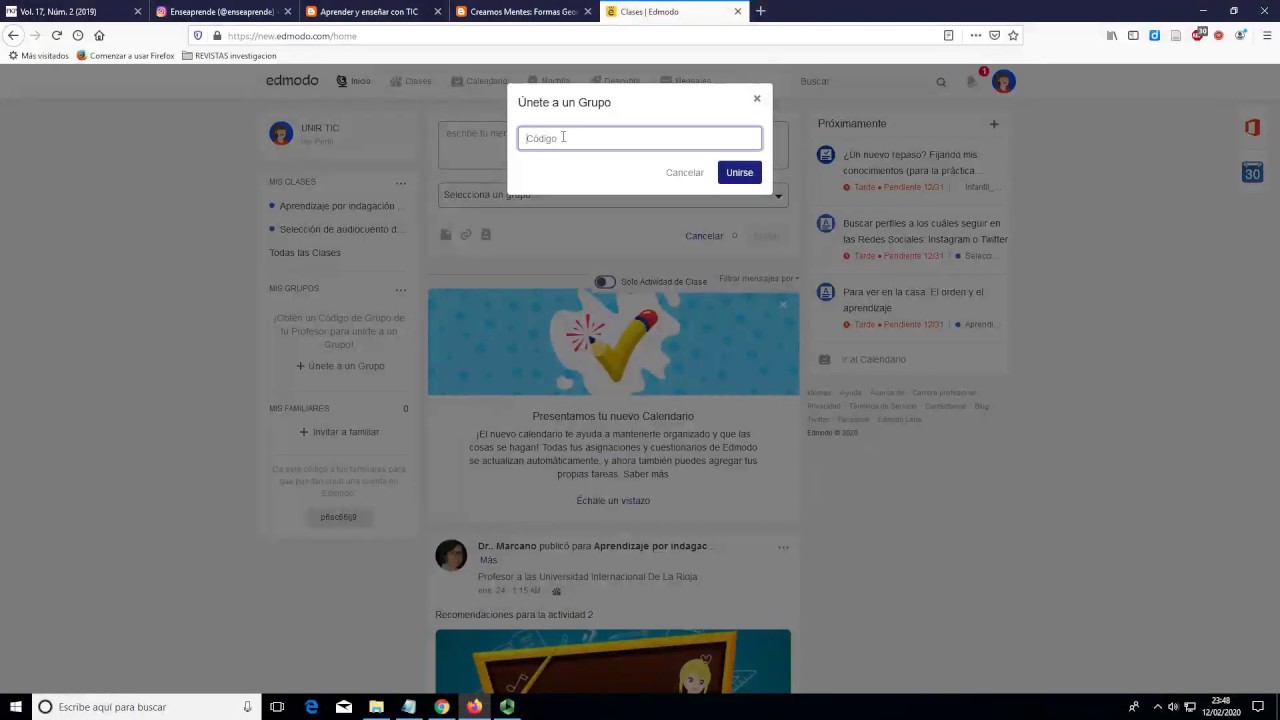Toggle the Solo Actividad de Clase switch
Screen dimensions: 1280x720
pyautogui.click(x=604, y=281)
